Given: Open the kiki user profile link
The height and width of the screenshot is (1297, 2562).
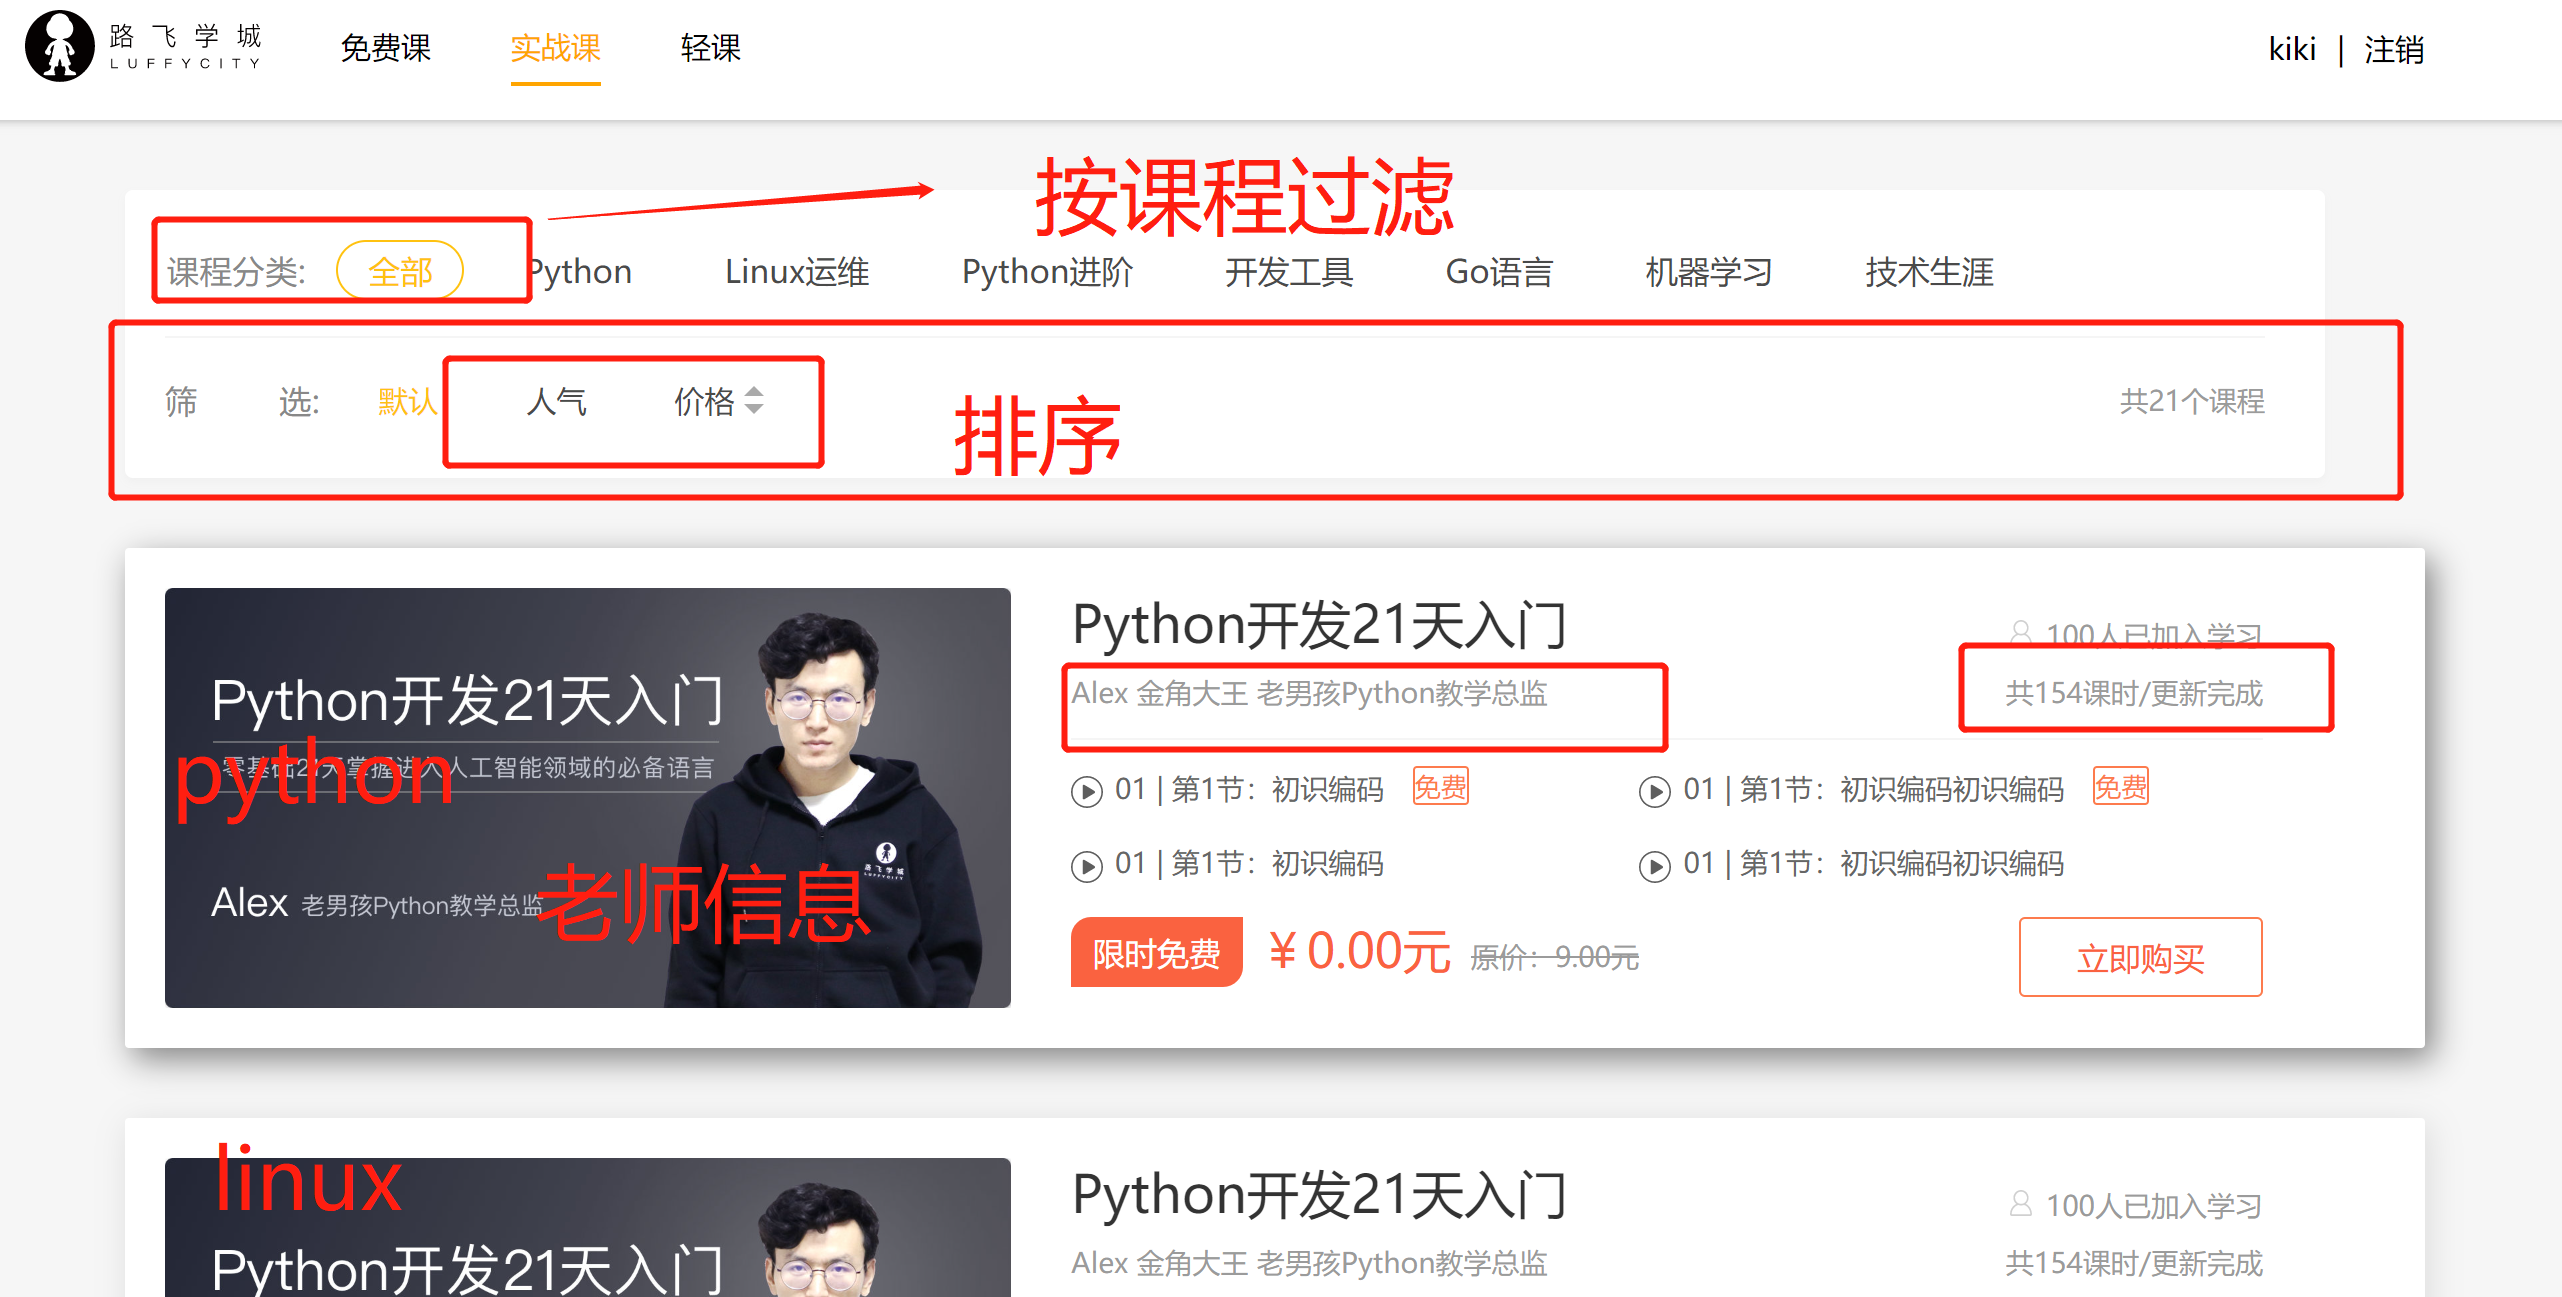Looking at the screenshot, I should [x=2291, y=49].
